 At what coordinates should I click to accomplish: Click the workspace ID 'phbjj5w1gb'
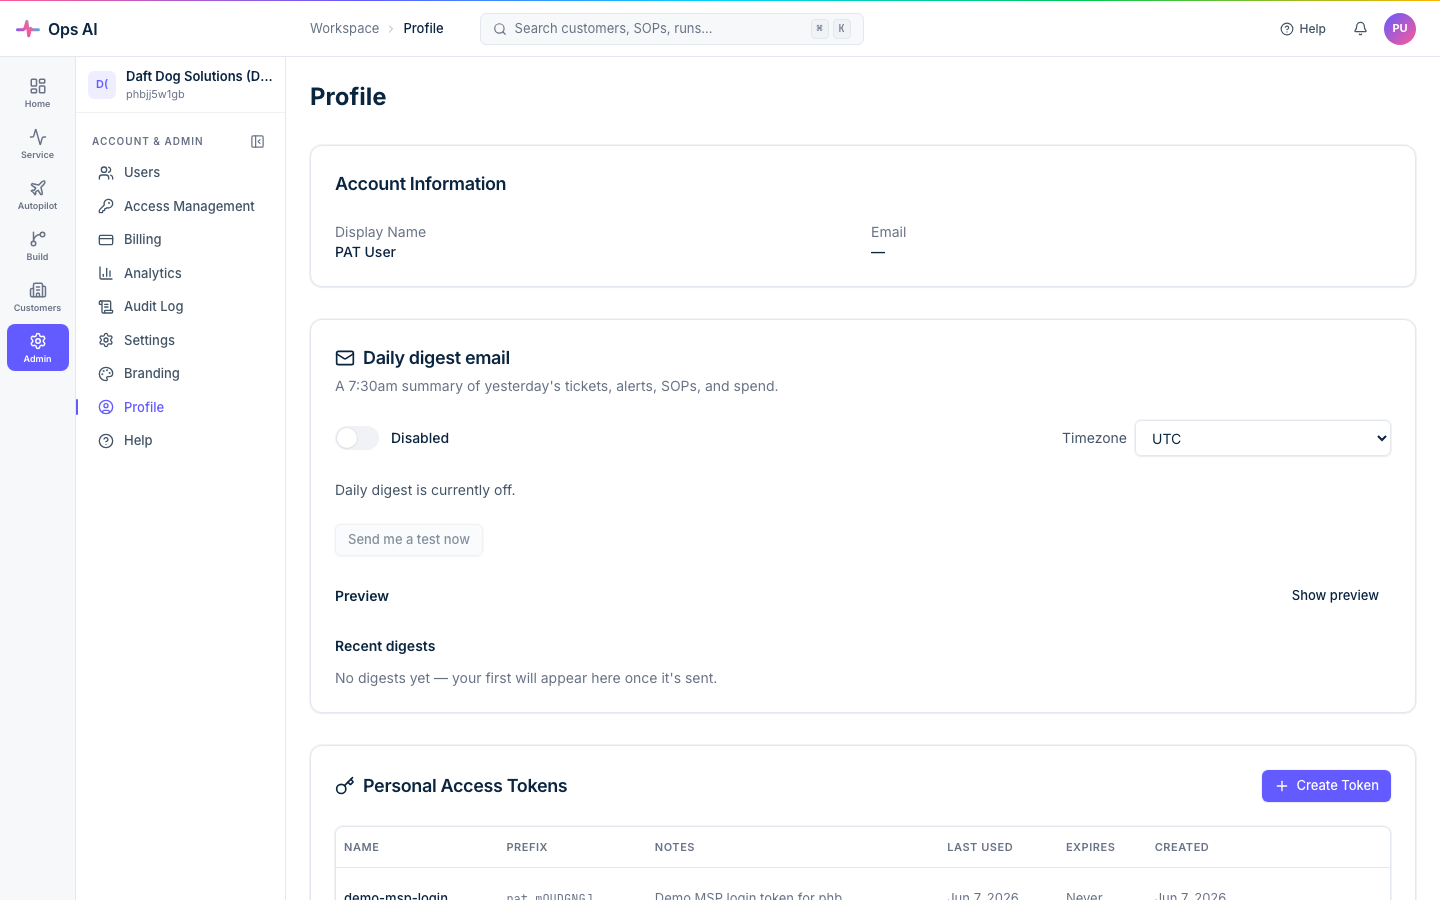click(155, 94)
